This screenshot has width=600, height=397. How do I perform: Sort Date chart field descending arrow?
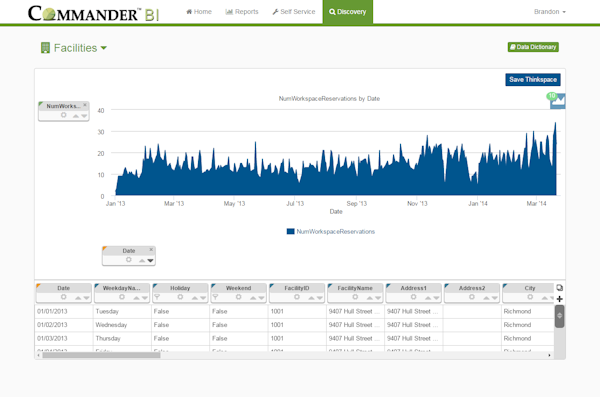pyautogui.click(x=150, y=260)
